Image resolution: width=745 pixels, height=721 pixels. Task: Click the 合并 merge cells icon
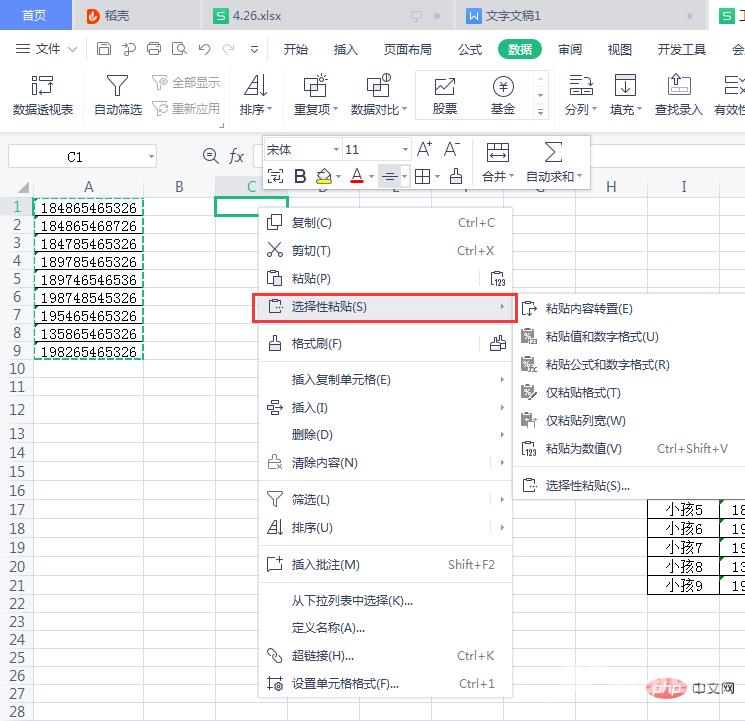tap(497, 152)
